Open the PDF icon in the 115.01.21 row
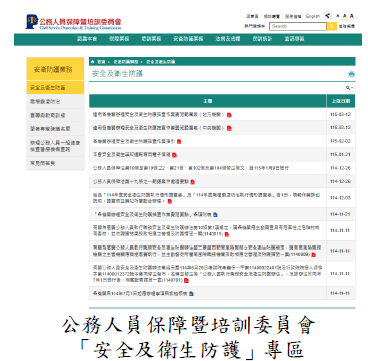368x361 pixels. tap(174, 155)
